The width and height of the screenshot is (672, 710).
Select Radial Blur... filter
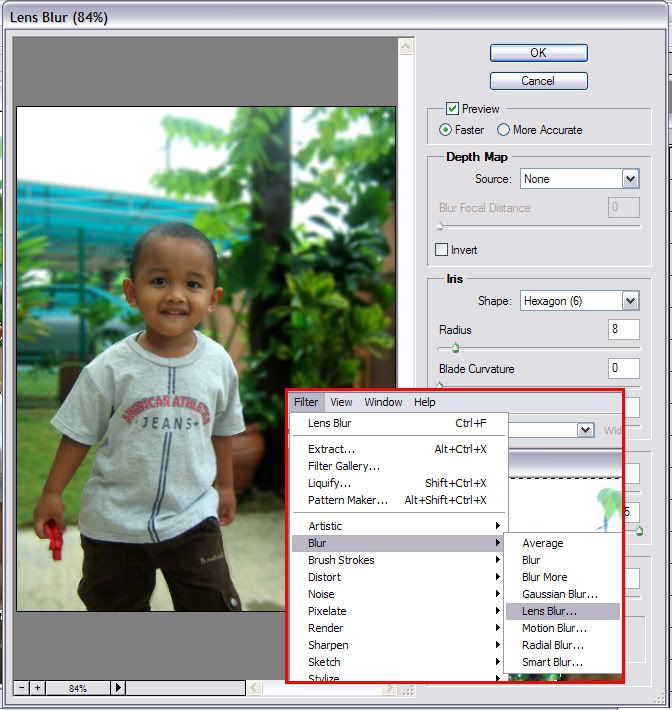pos(563,645)
